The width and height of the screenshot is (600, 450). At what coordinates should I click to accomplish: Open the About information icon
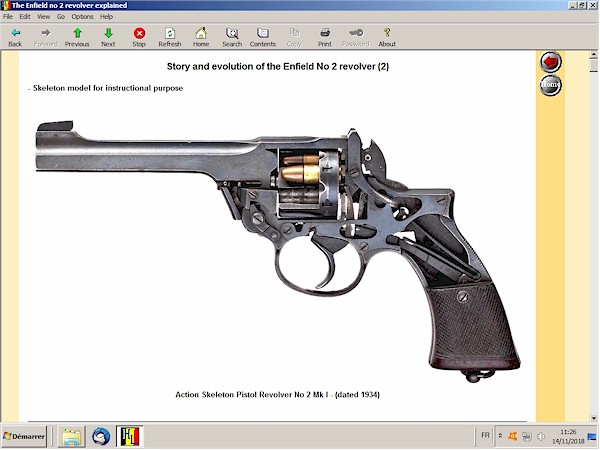(387, 37)
